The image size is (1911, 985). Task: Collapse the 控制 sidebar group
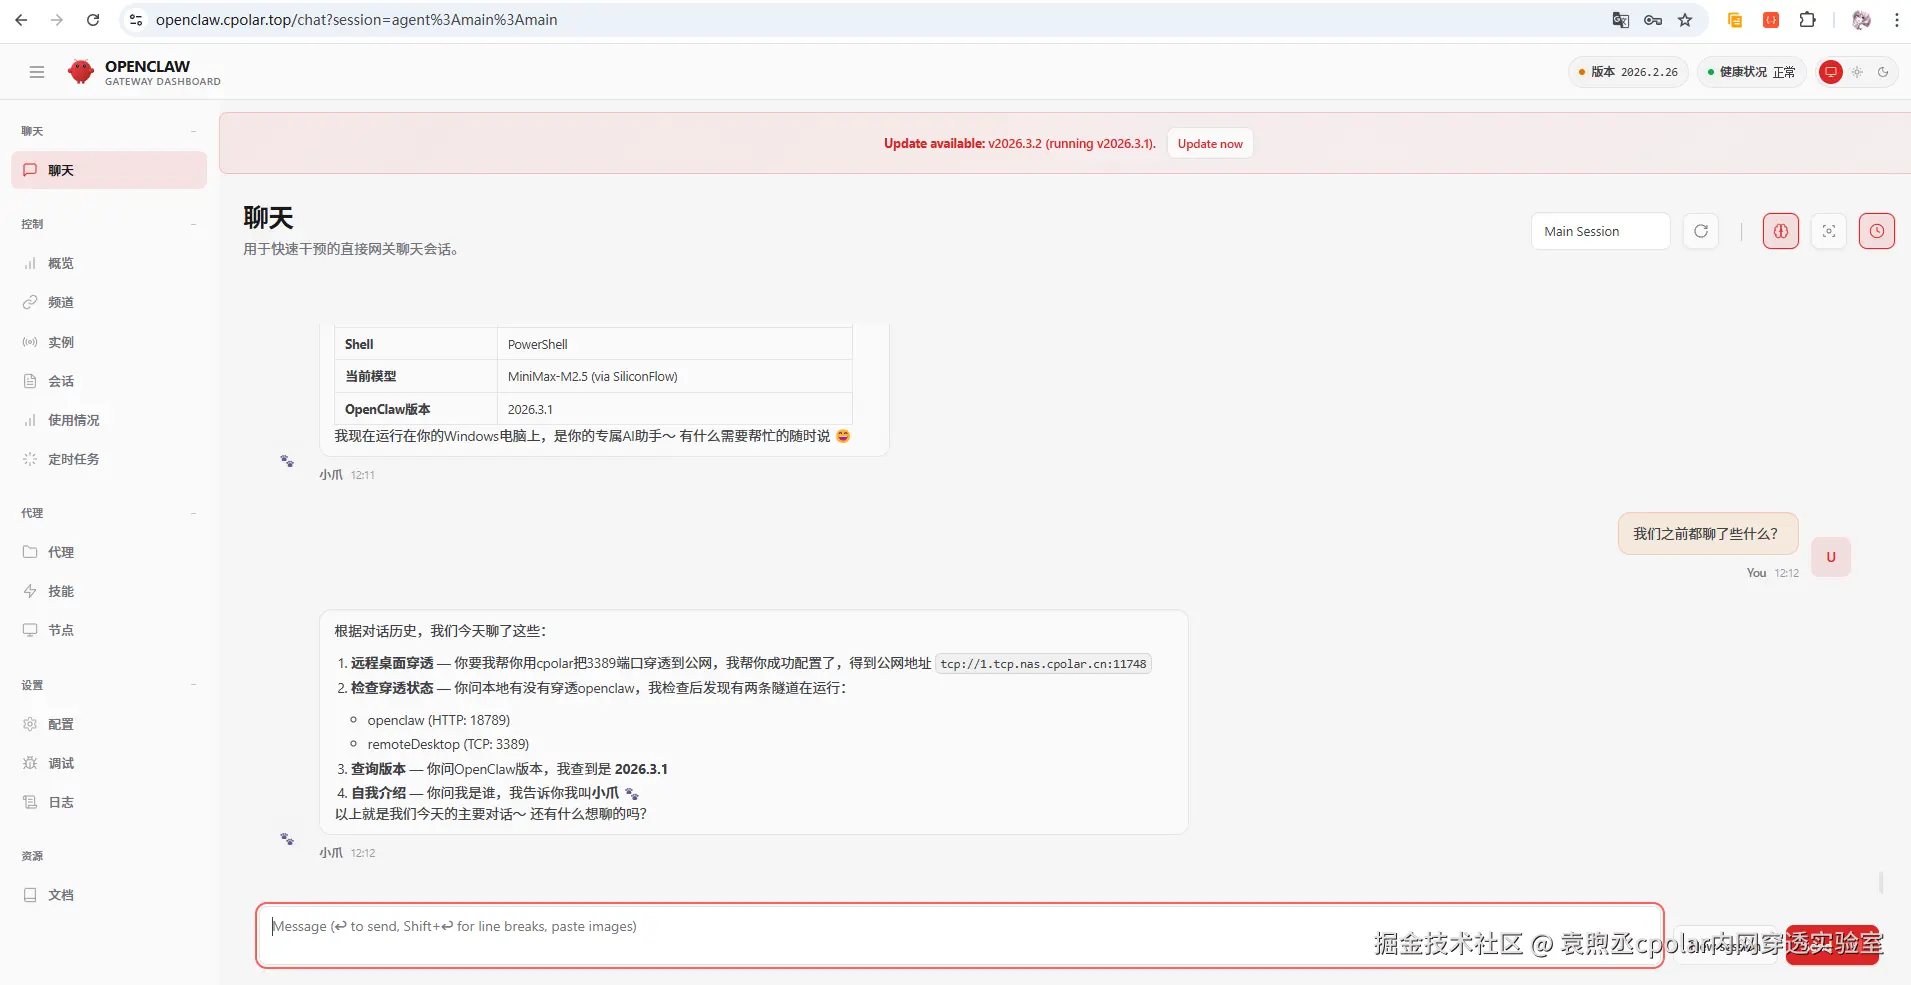[193, 224]
